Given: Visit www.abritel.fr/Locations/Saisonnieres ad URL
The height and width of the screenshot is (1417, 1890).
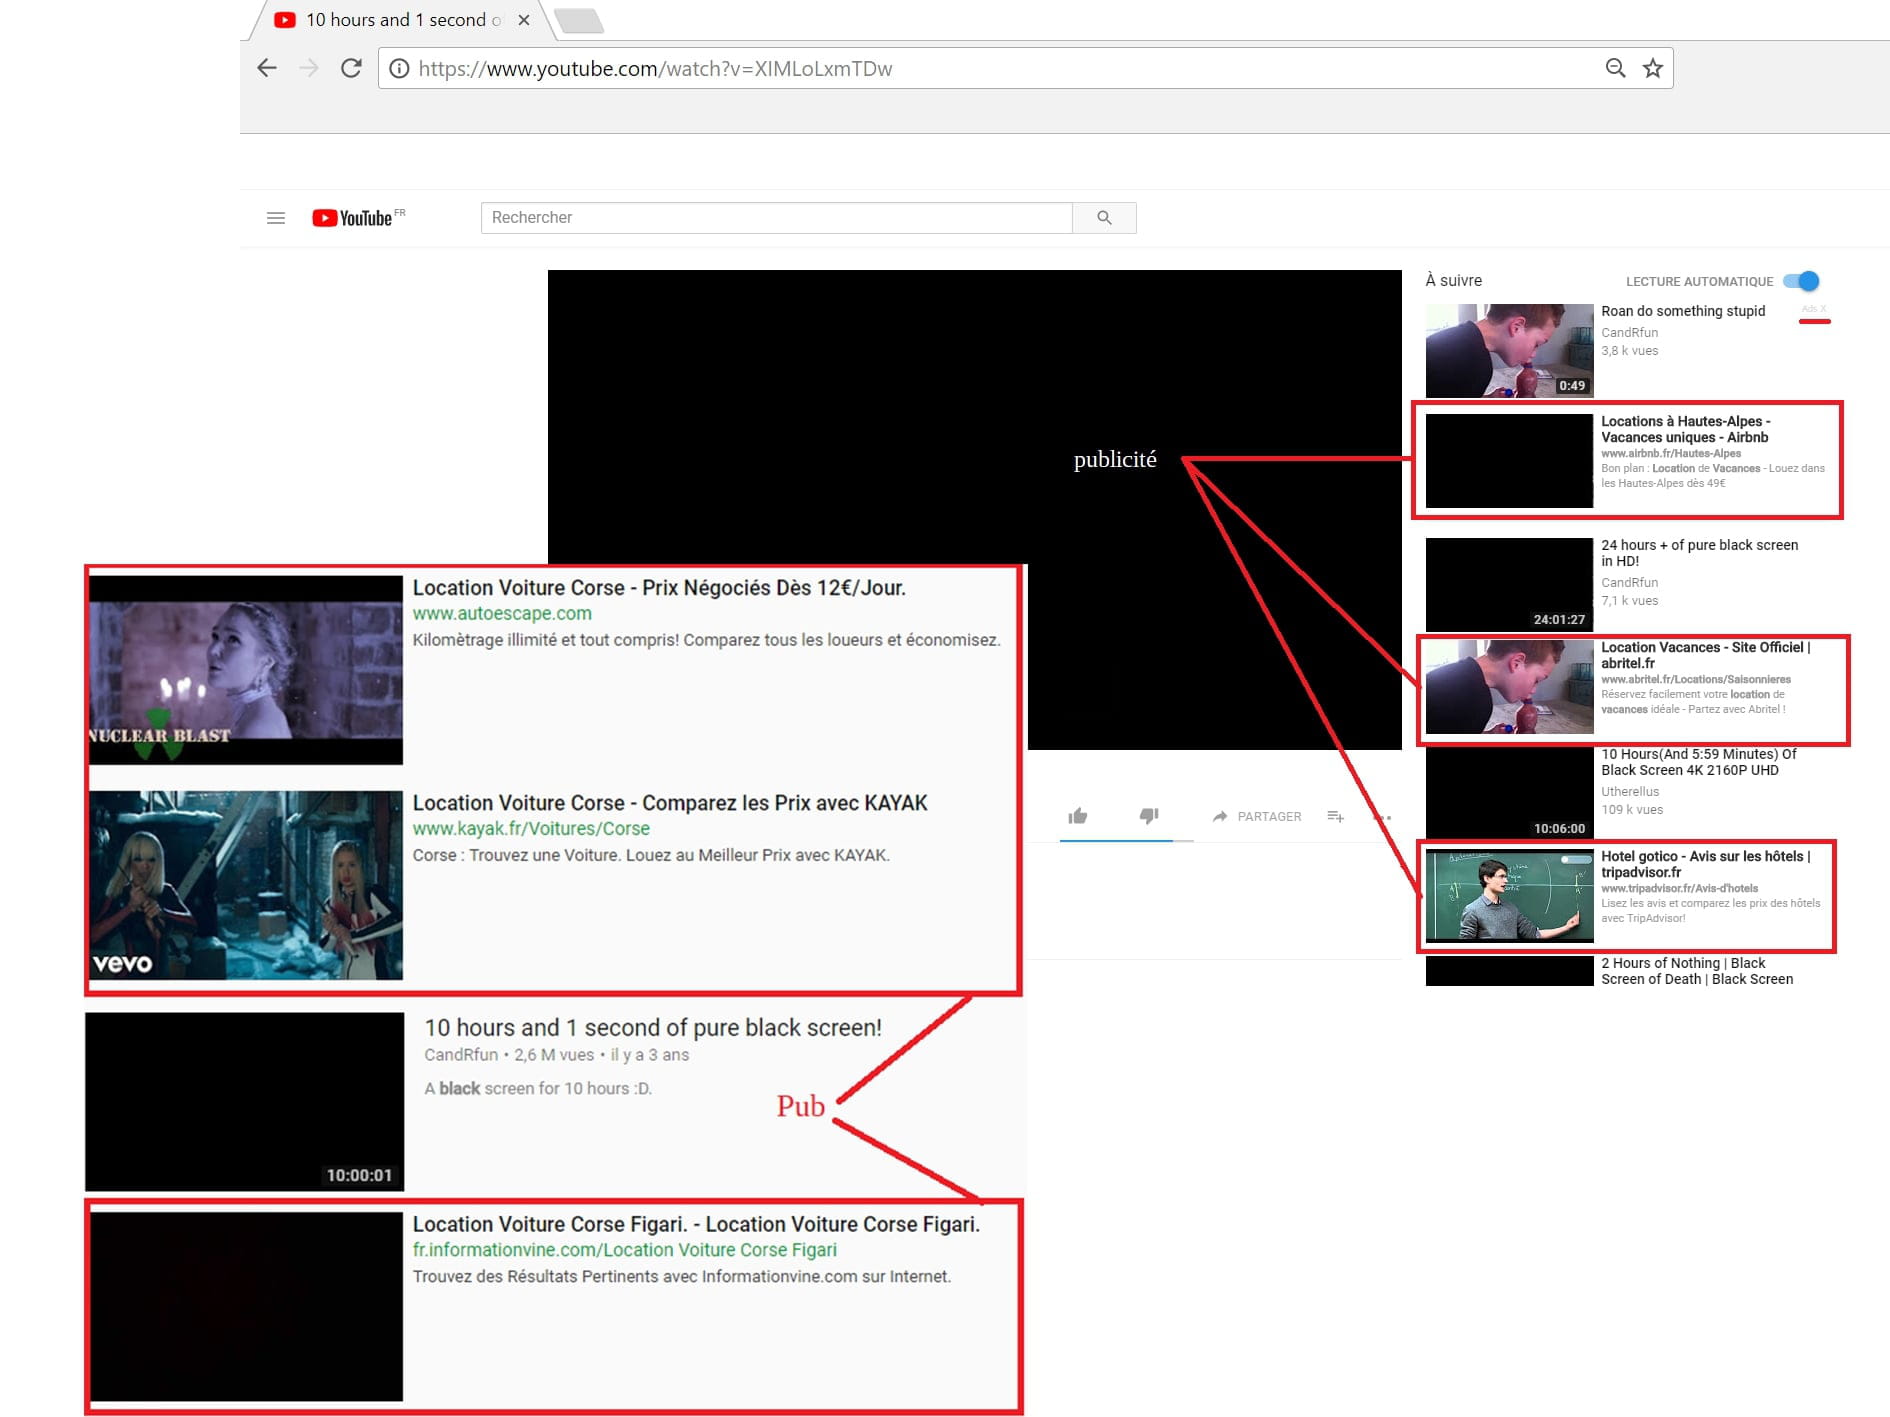Looking at the screenshot, I should coord(1696,679).
